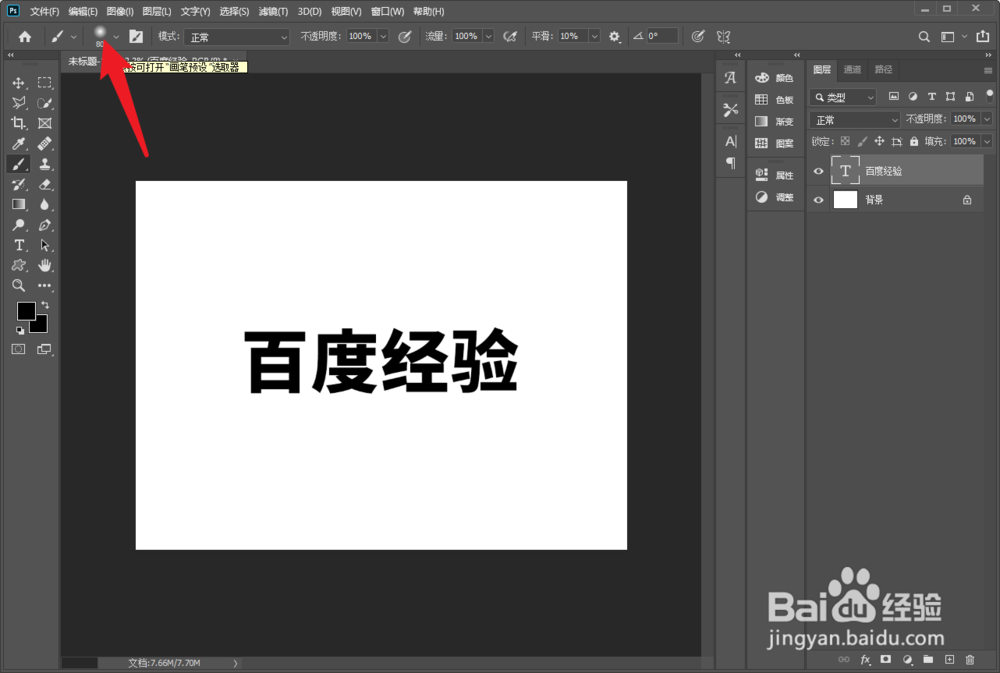Select the Dodge tool

tap(18, 225)
